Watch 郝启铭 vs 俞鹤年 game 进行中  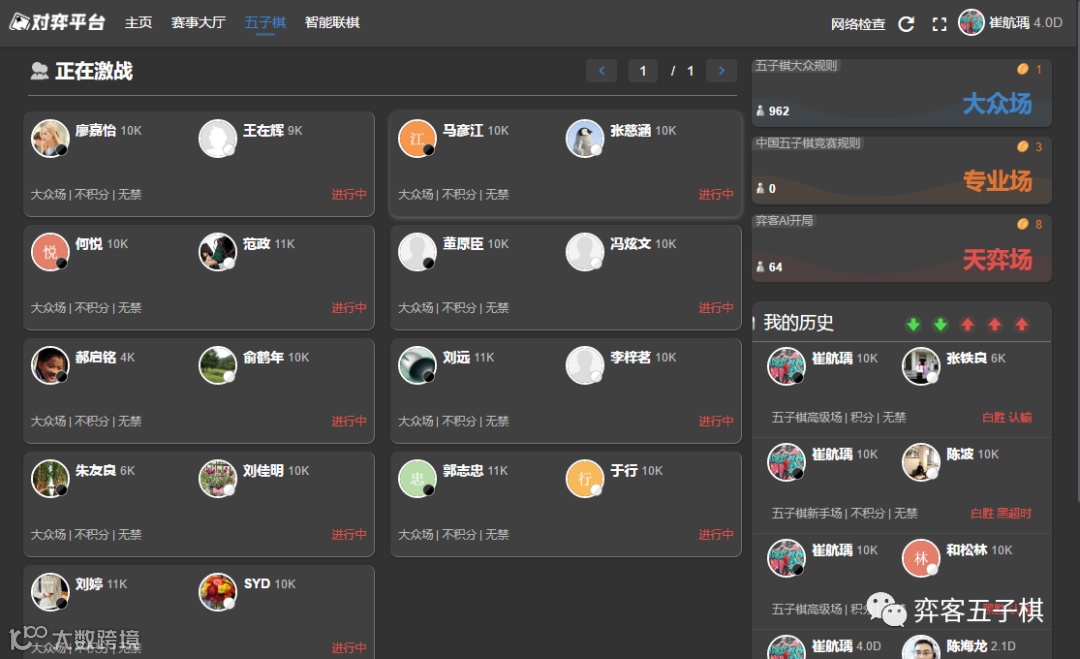click(349, 421)
